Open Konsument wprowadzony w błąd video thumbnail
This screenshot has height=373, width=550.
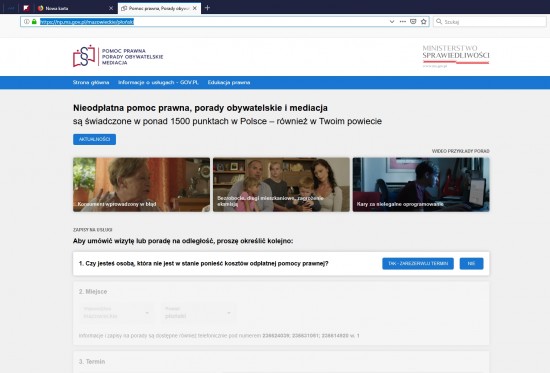click(x=141, y=185)
